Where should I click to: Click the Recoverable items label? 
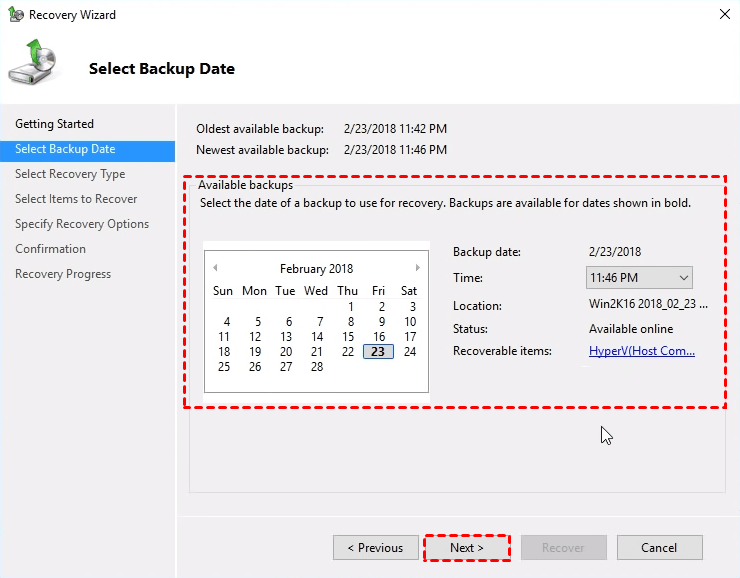click(x=502, y=351)
